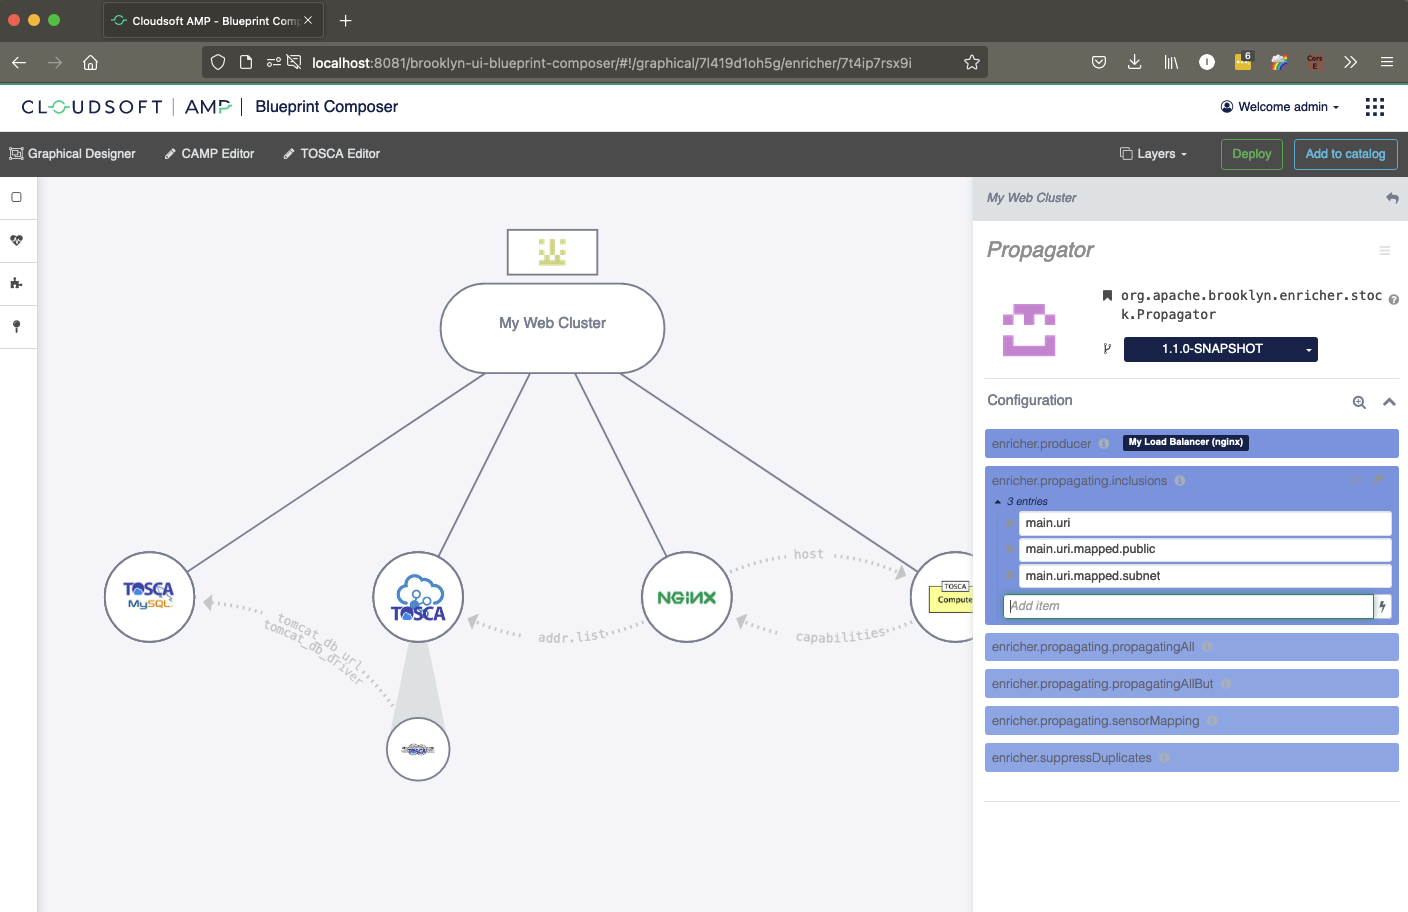The image size is (1408, 912).
Task: Open the browser downloads panel
Action: coord(1134,62)
